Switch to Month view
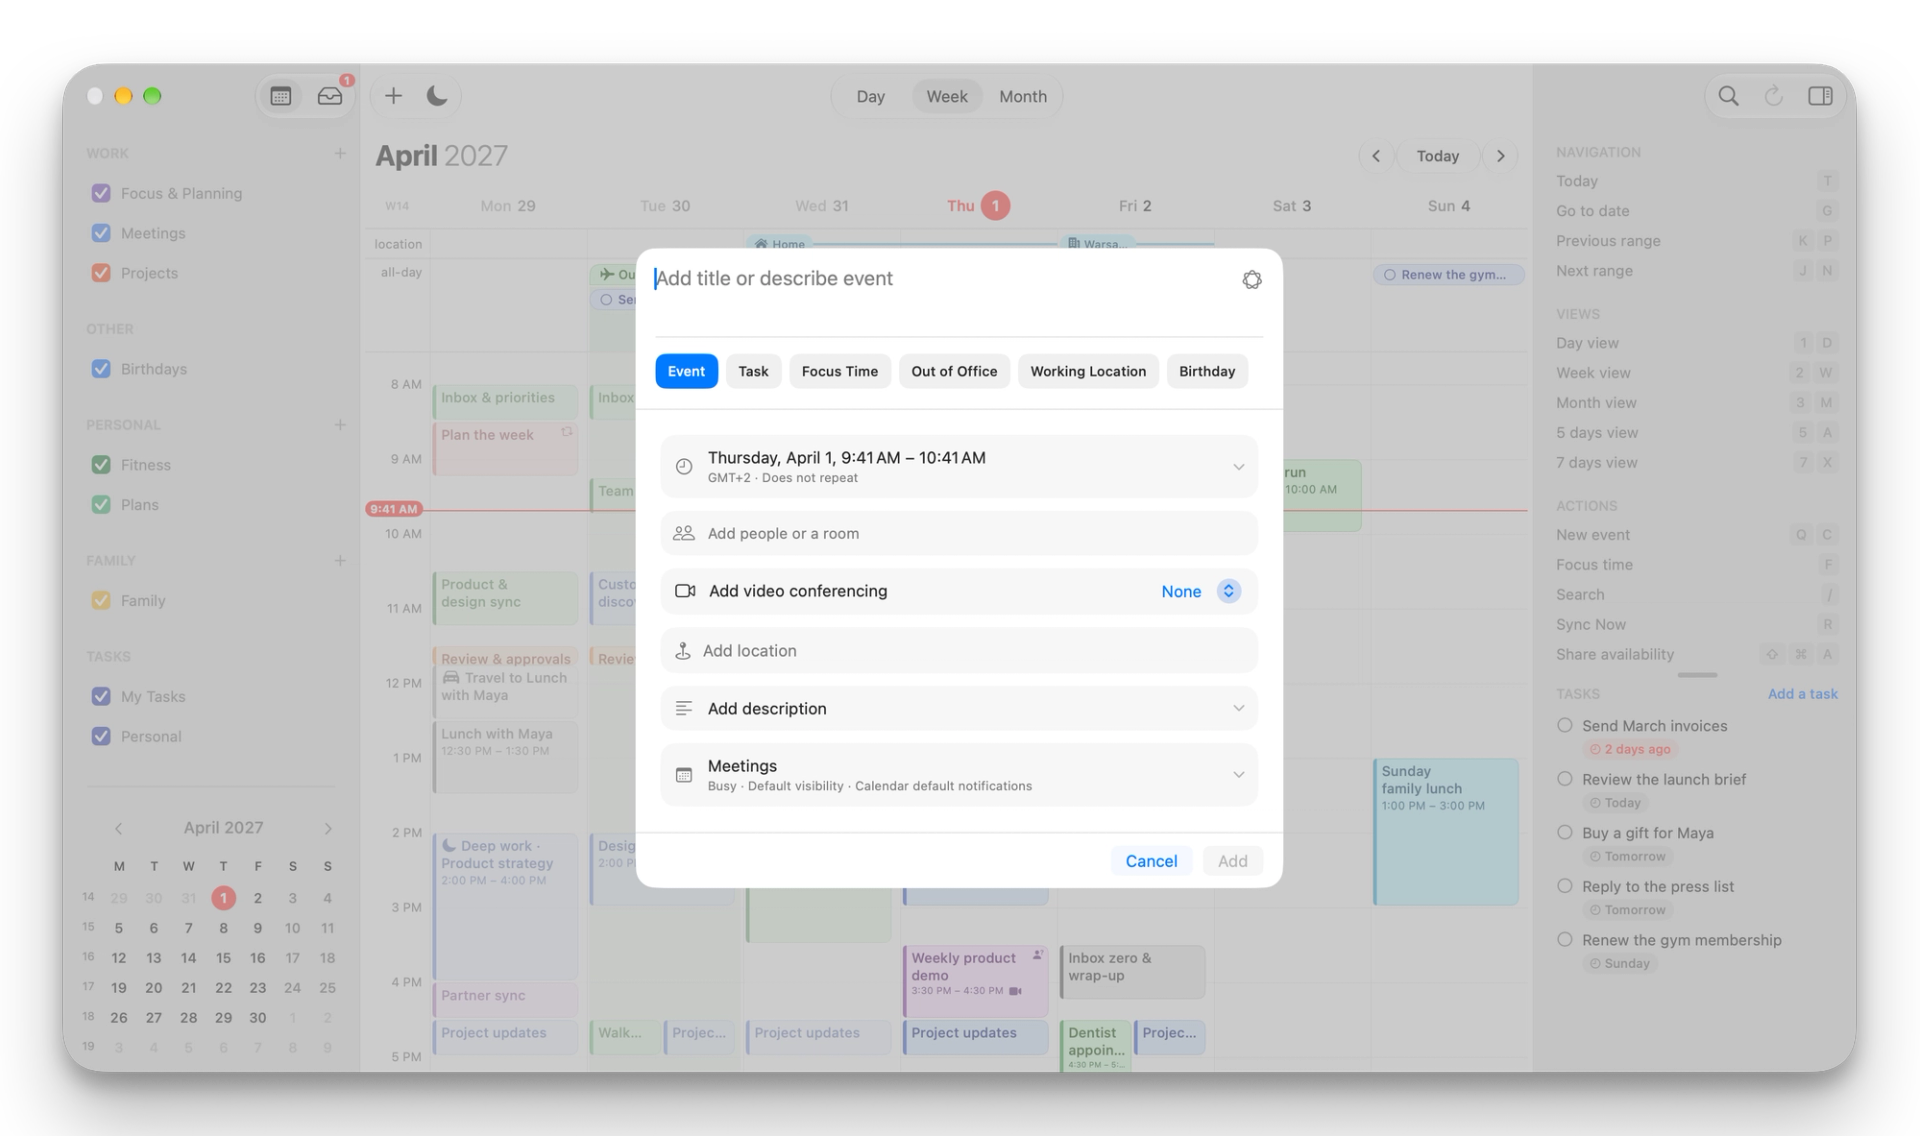The height and width of the screenshot is (1136, 1920). 1022,96
